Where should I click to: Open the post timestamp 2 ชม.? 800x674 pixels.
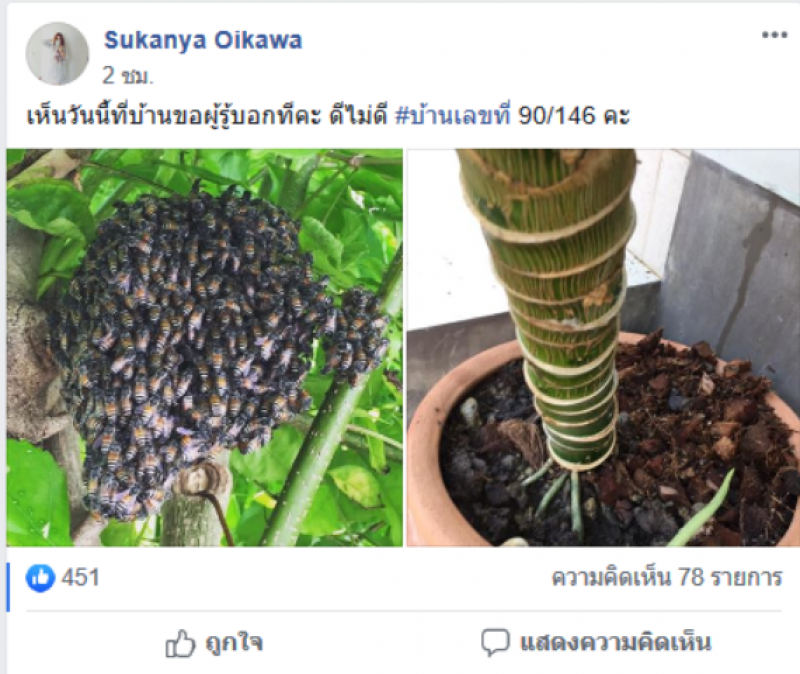tap(128, 76)
